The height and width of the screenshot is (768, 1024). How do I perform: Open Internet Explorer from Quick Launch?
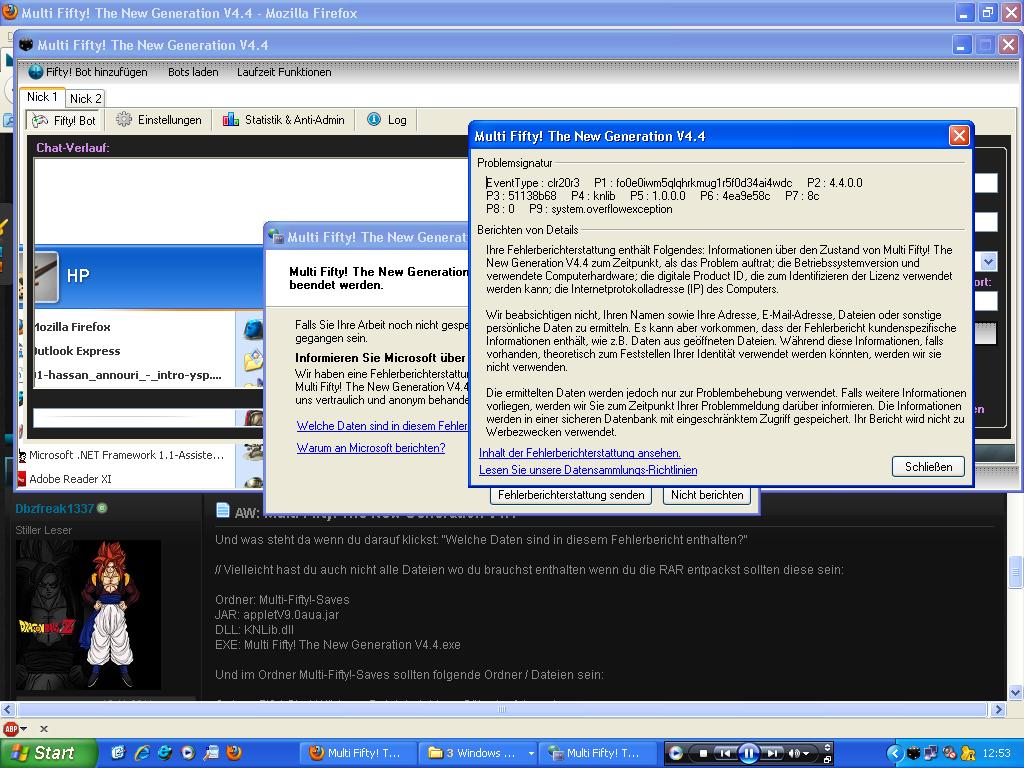(141, 753)
